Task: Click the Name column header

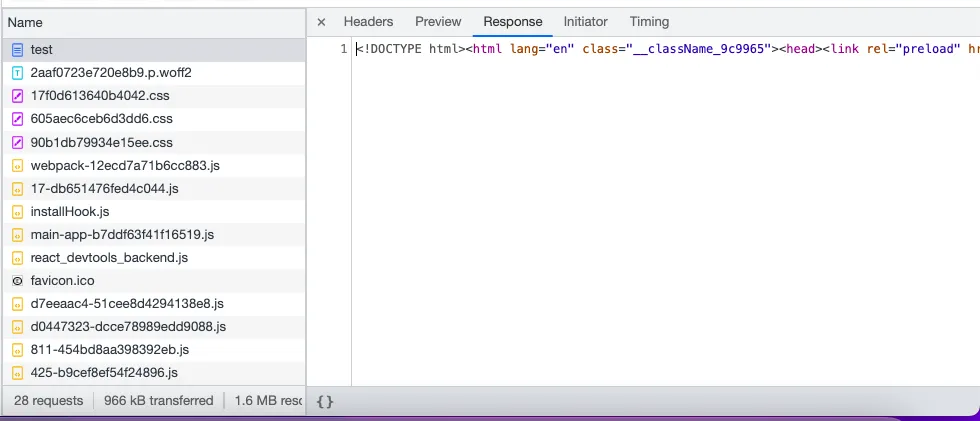Action: (x=154, y=22)
